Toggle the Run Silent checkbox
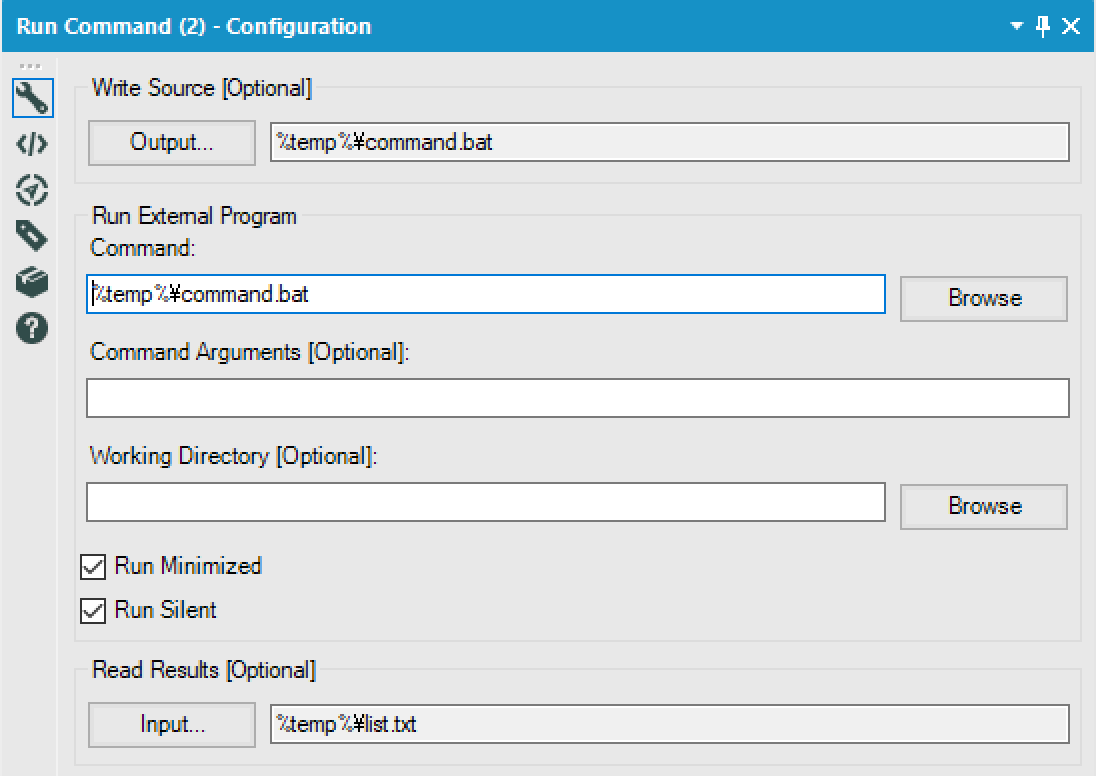1096x776 pixels. point(93,611)
